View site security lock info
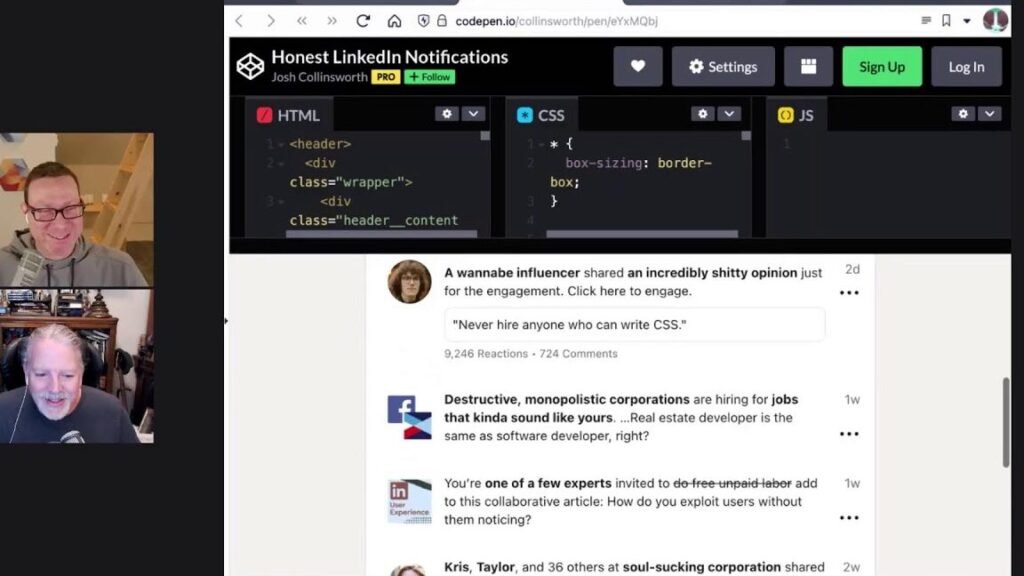 [442, 21]
